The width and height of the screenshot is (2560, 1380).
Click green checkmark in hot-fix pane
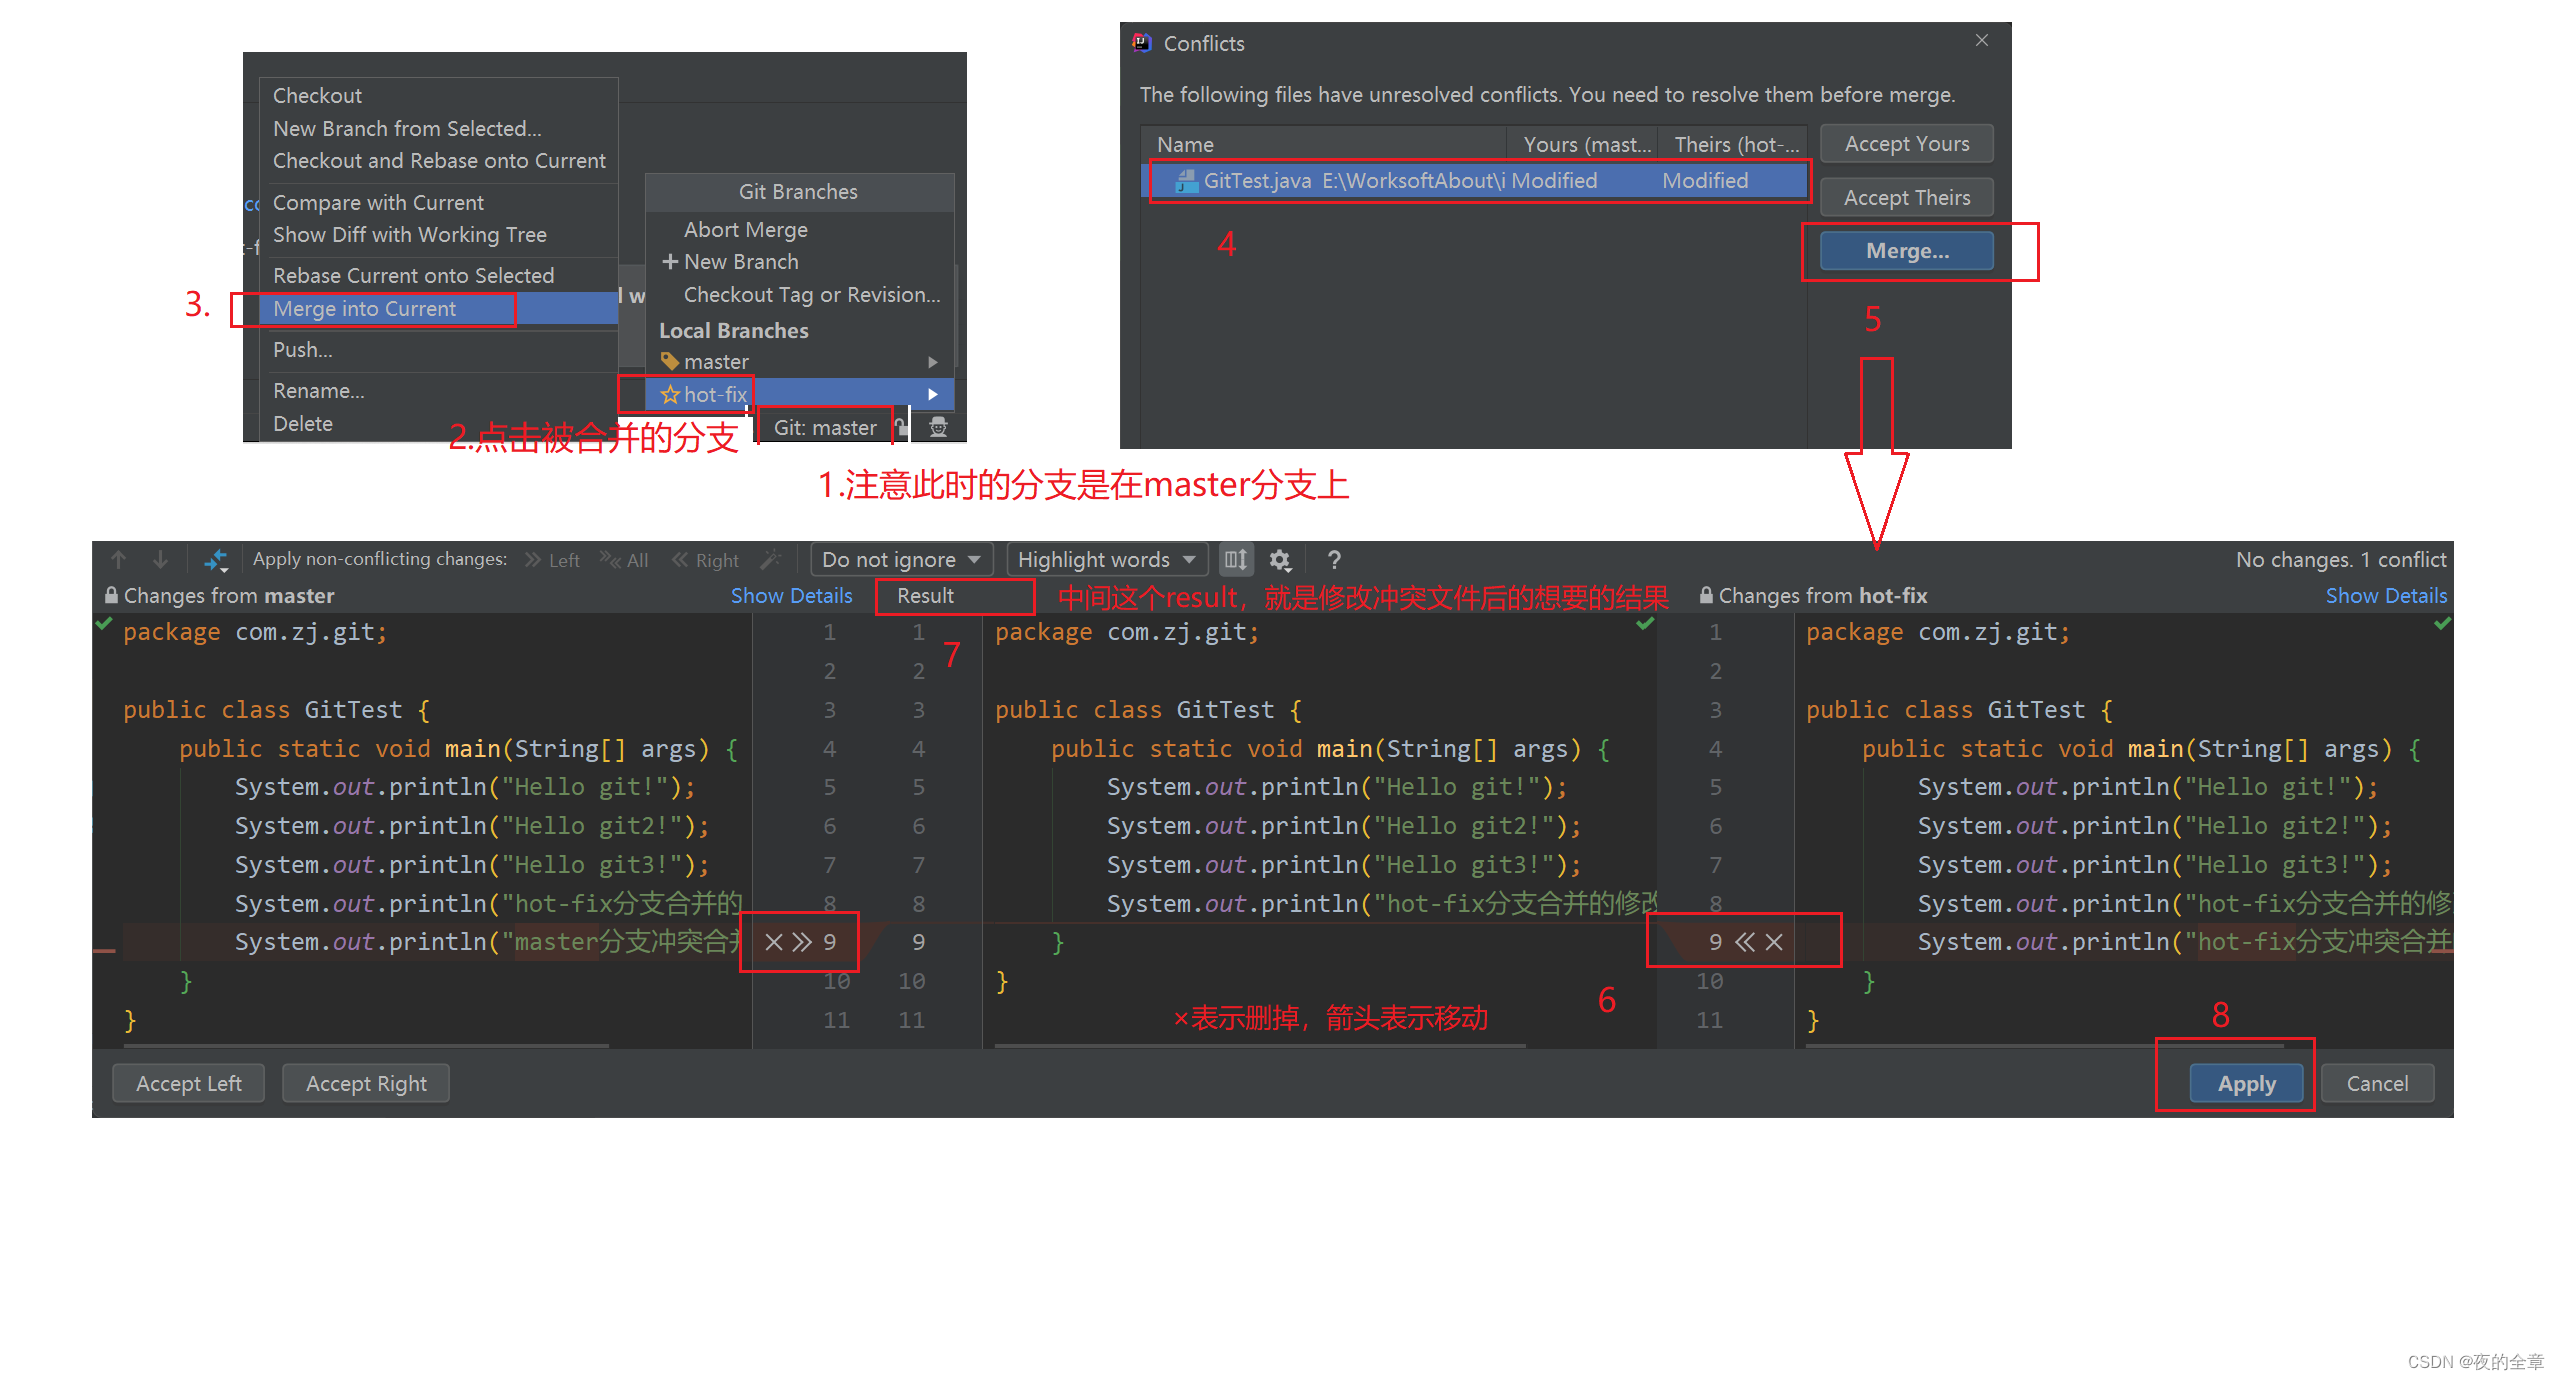pos(2443,623)
